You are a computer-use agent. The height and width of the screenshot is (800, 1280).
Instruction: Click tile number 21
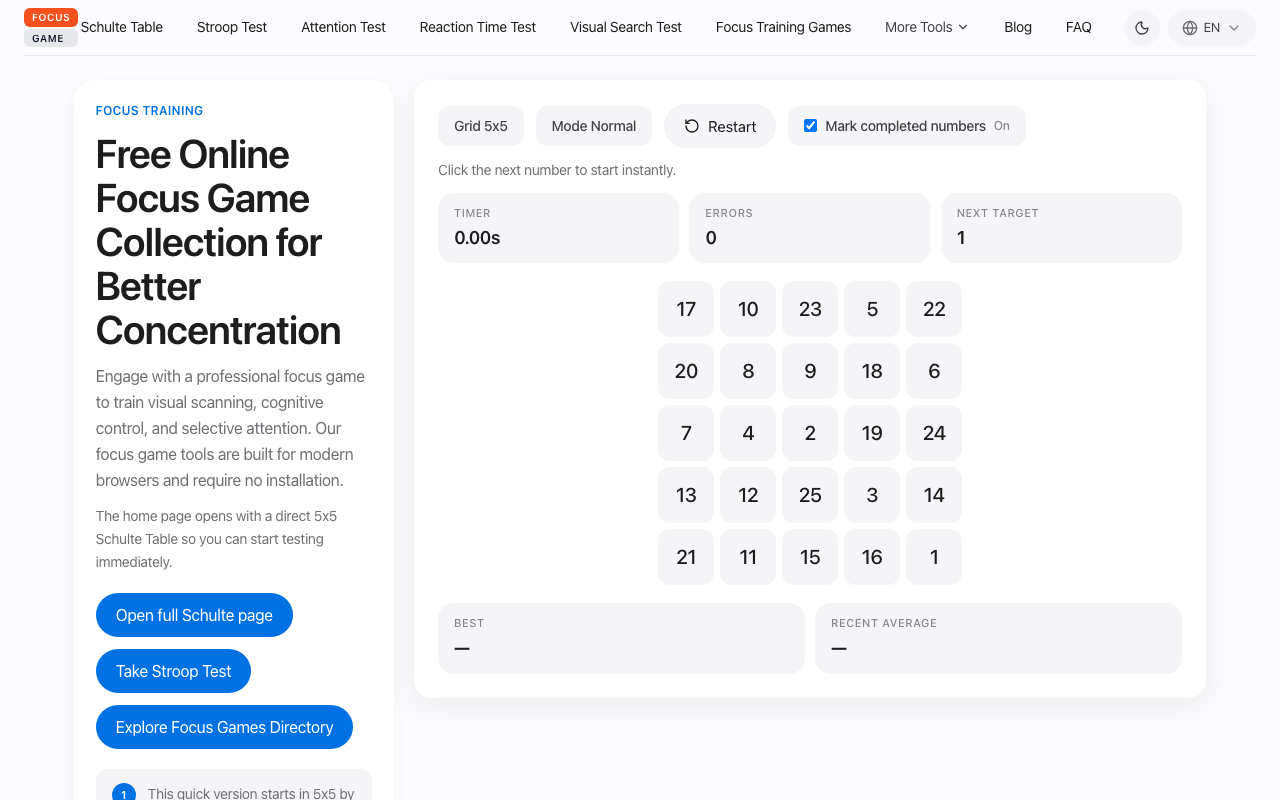point(686,557)
